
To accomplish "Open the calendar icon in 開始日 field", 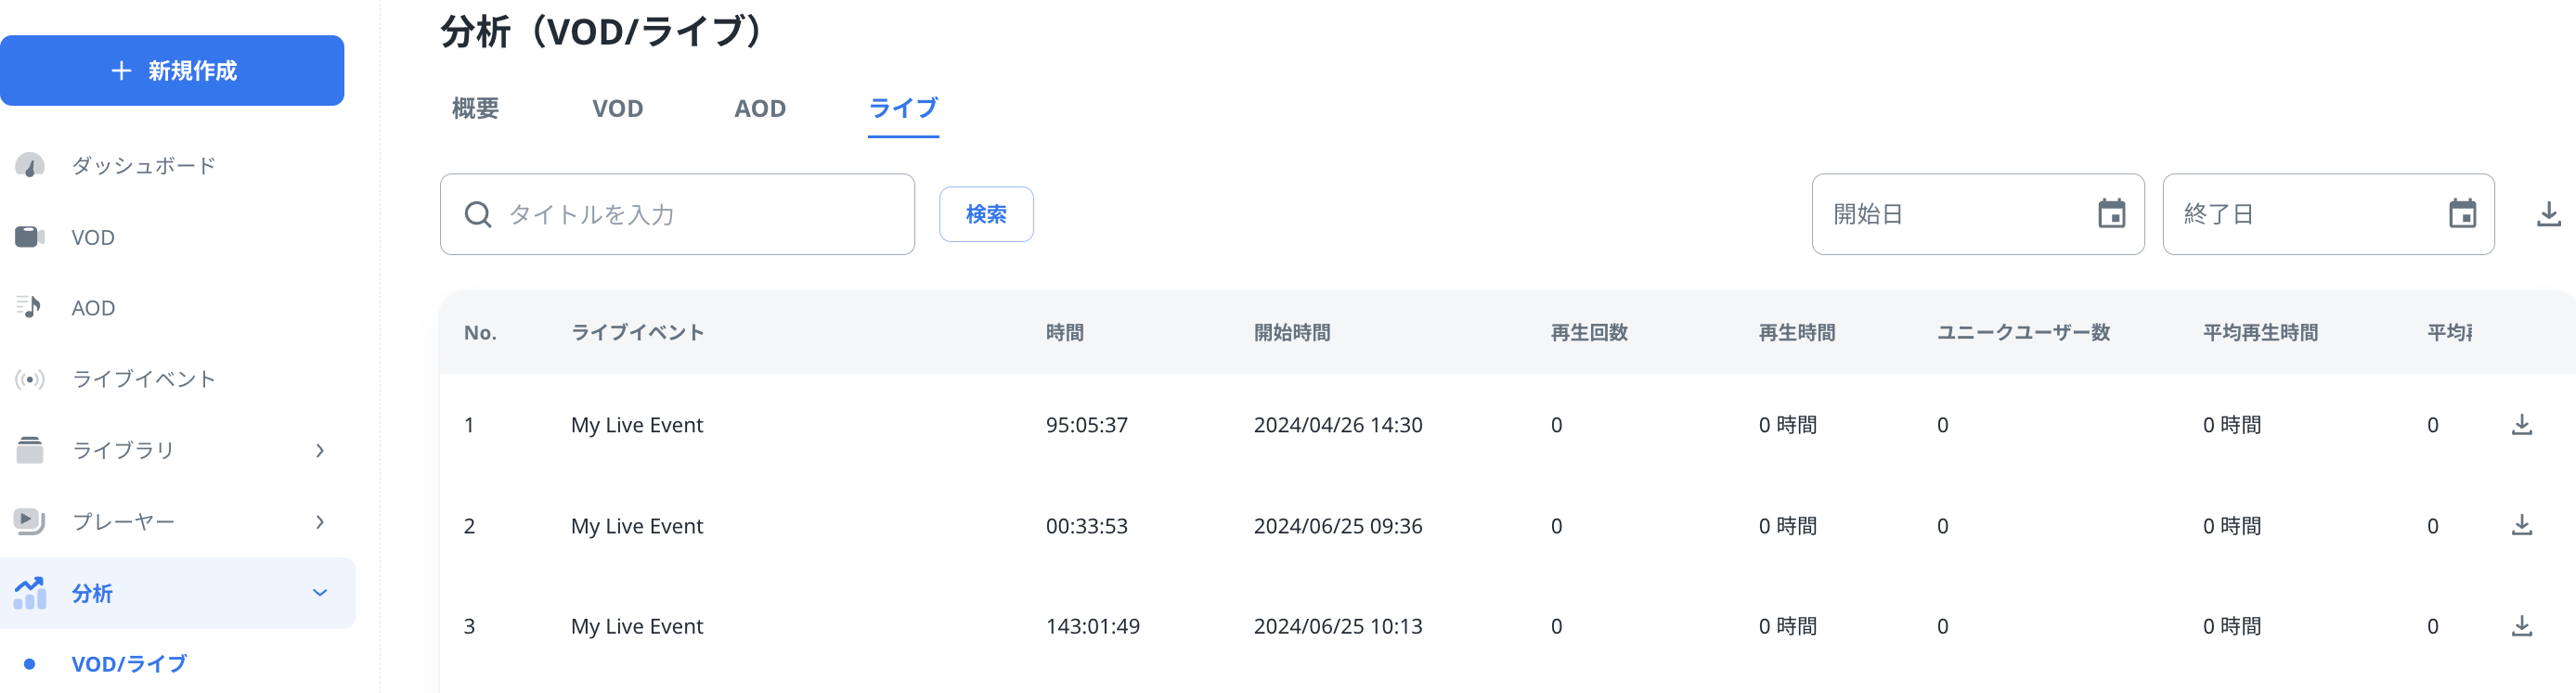I will 2111,214.
